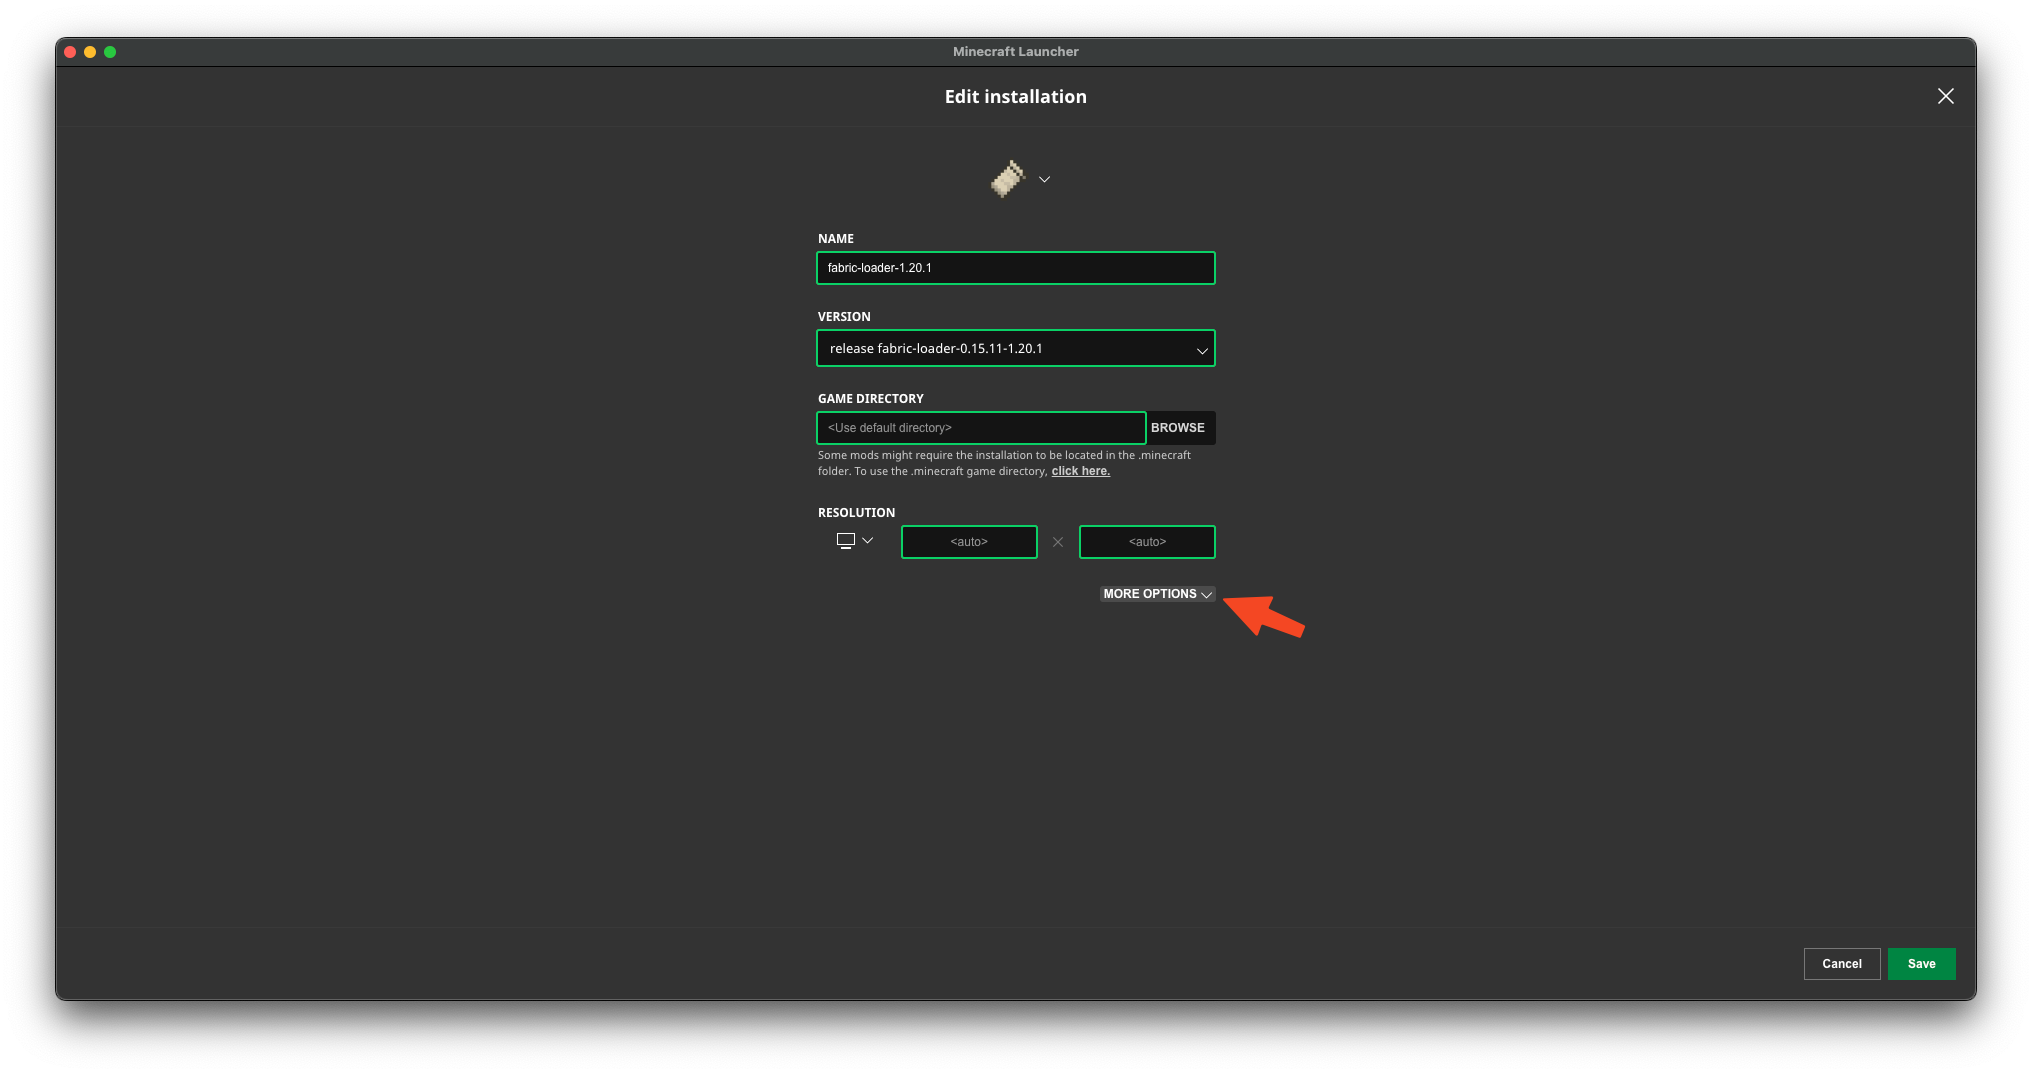Click the Game Directory path field

click(980, 428)
